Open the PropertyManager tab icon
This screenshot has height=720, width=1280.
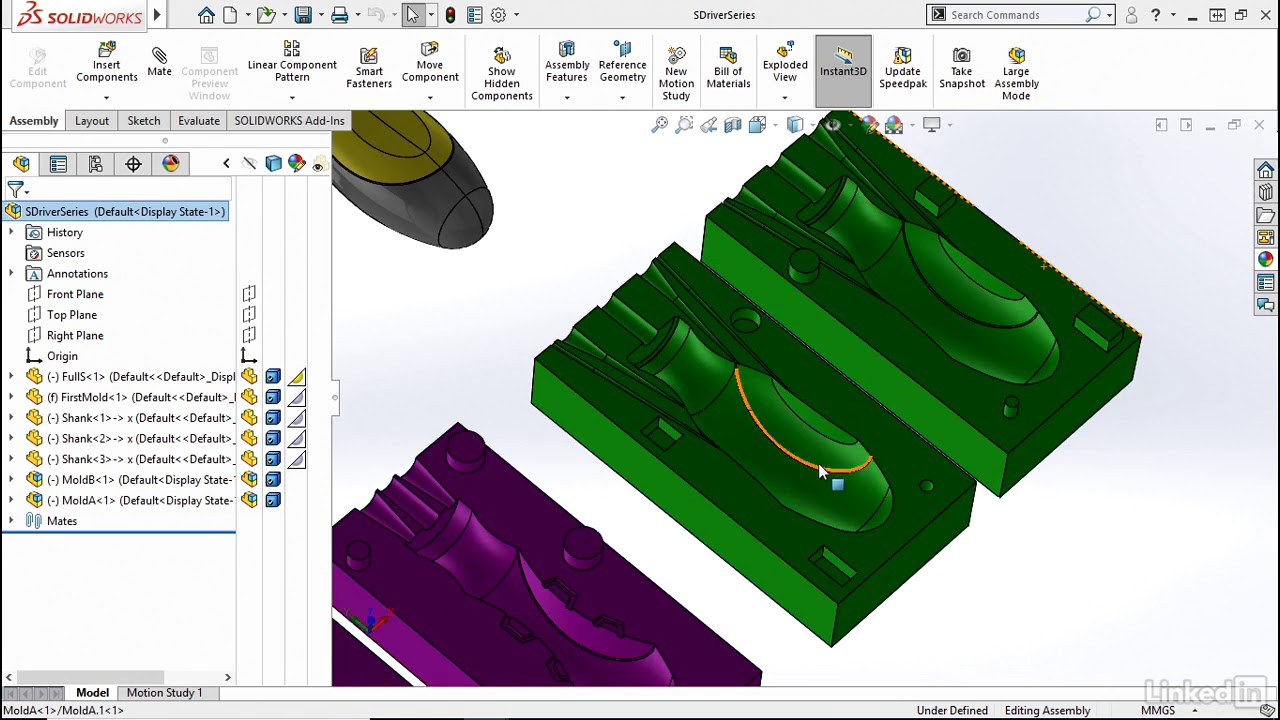58,164
